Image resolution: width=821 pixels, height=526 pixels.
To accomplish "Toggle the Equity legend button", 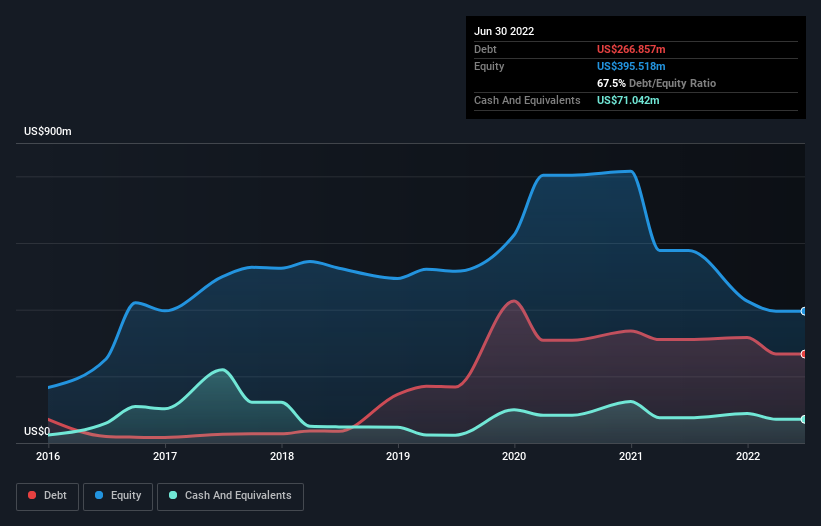I will pos(118,496).
